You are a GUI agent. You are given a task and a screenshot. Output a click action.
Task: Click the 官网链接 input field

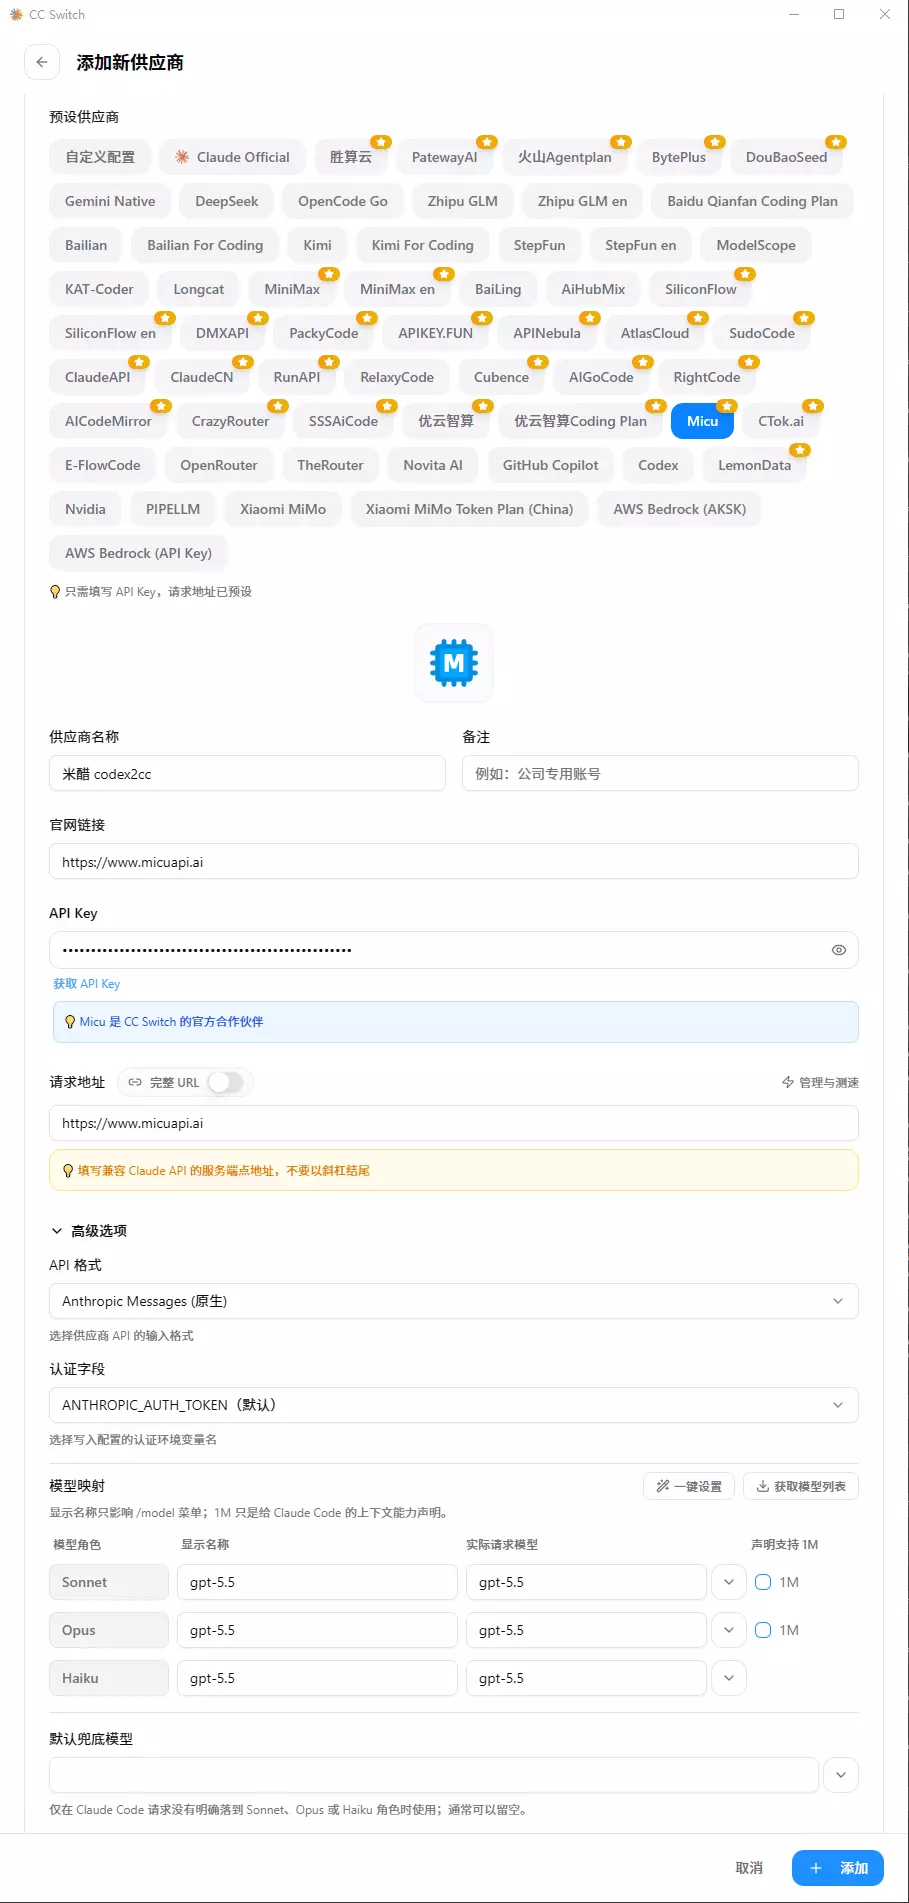tap(454, 861)
